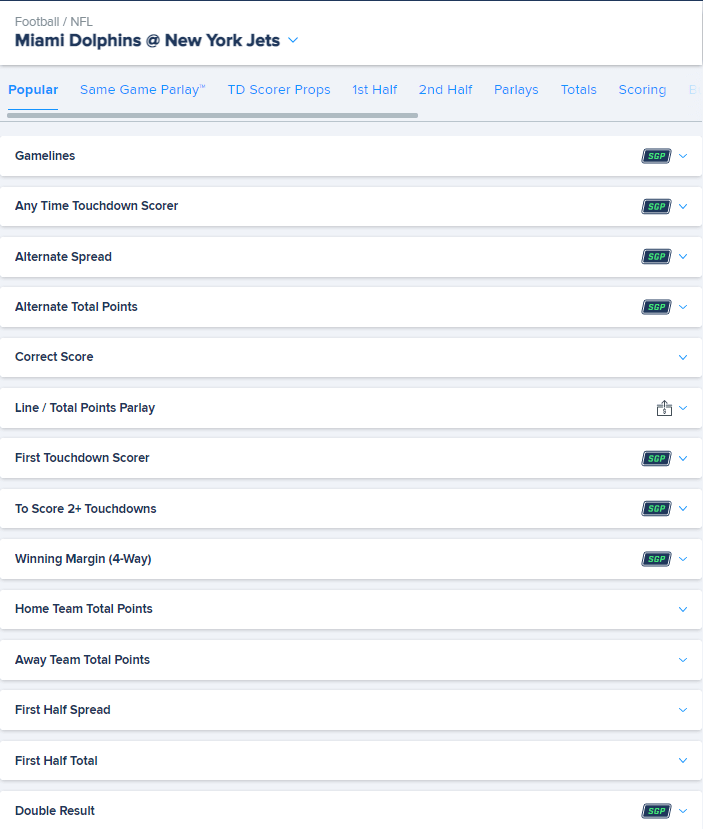Expand the Alternate Spread chevron
Image resolution: width=703 pixels, height=829 pixels.
pyautogui.click(x=683, y=256)
